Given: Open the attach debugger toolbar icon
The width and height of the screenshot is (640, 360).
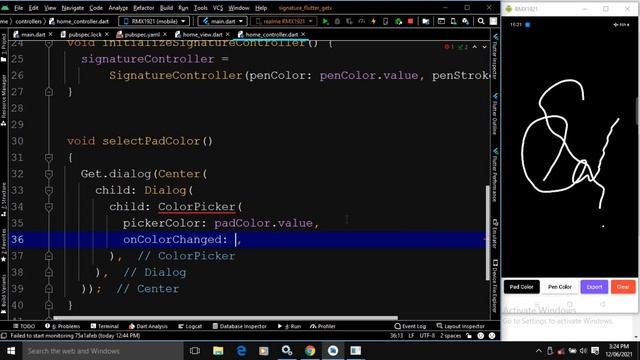Looking at the screenshot, I should click(398, 21).
